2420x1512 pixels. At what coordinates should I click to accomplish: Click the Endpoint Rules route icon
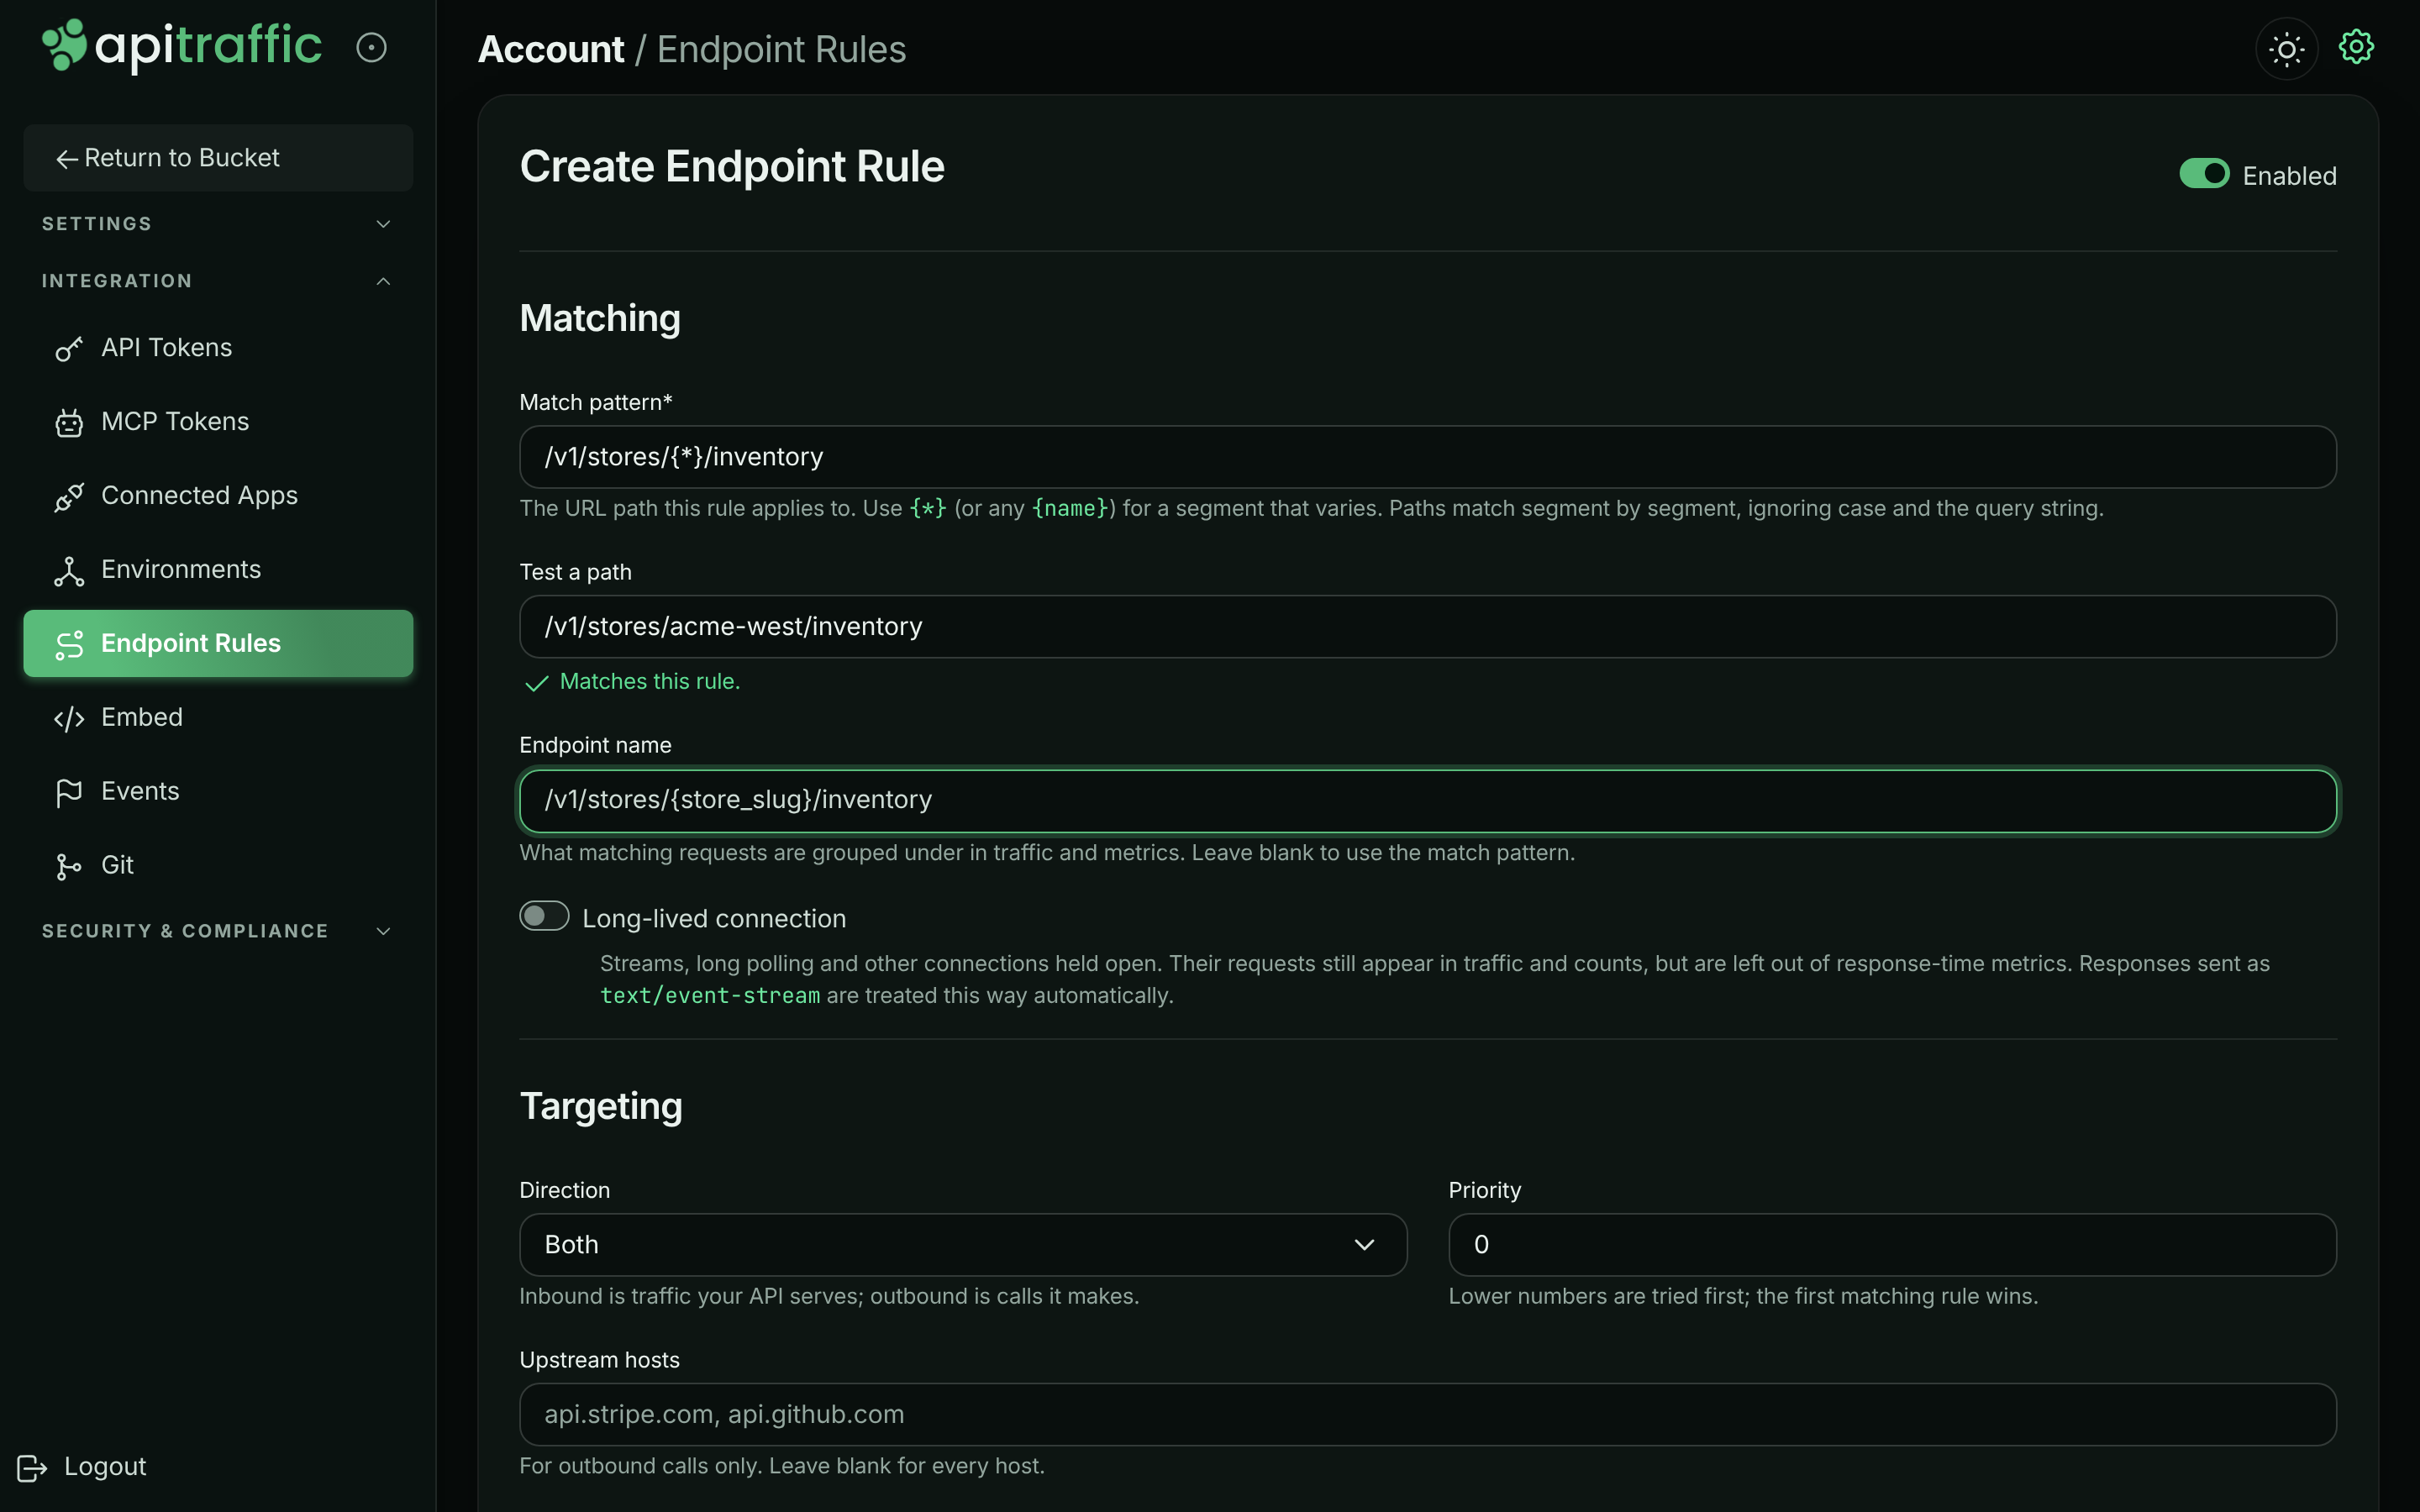68,644
